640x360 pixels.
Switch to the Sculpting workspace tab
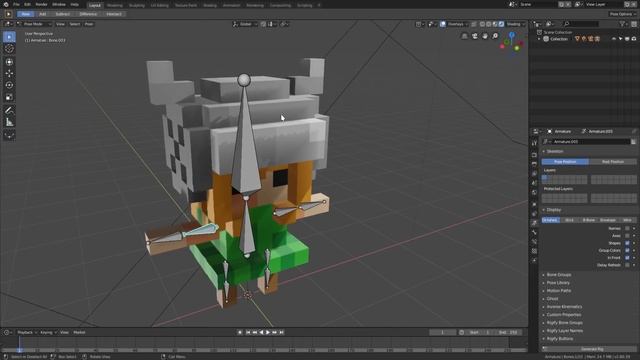click(137, 5)
